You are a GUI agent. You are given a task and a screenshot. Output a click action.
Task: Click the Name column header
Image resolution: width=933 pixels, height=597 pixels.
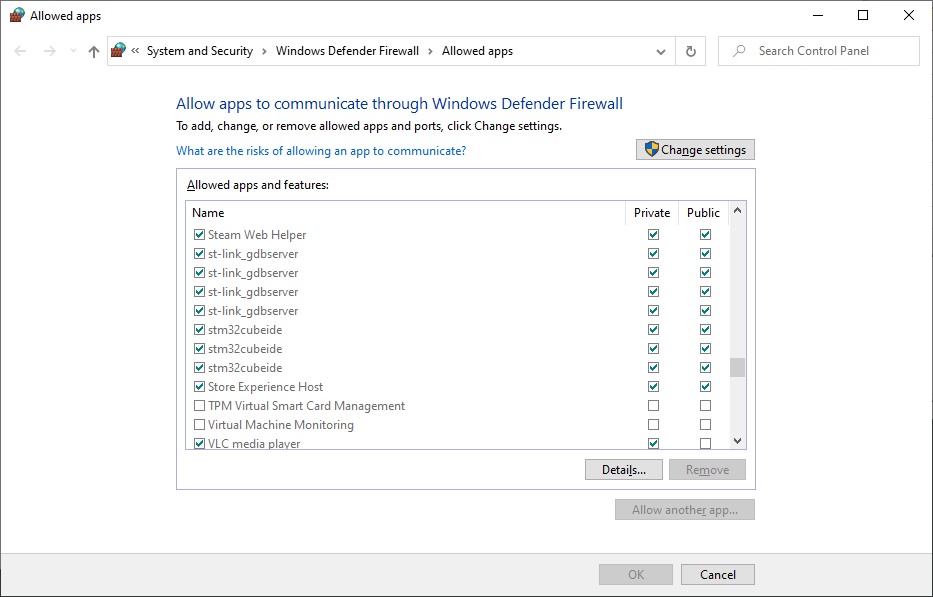pyautogui.click(x=208, y=212)
